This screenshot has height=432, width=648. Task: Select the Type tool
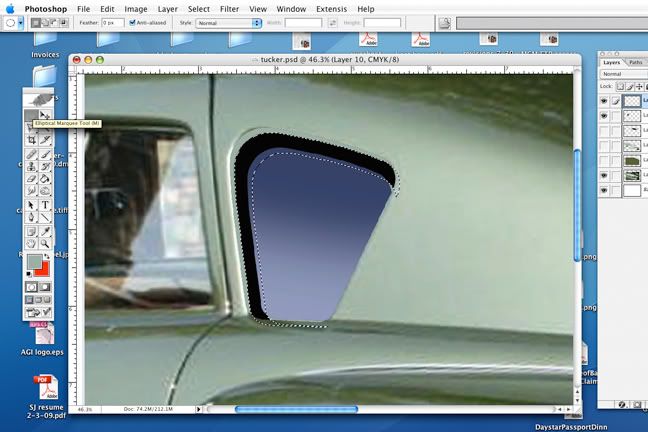coord(45,205)
